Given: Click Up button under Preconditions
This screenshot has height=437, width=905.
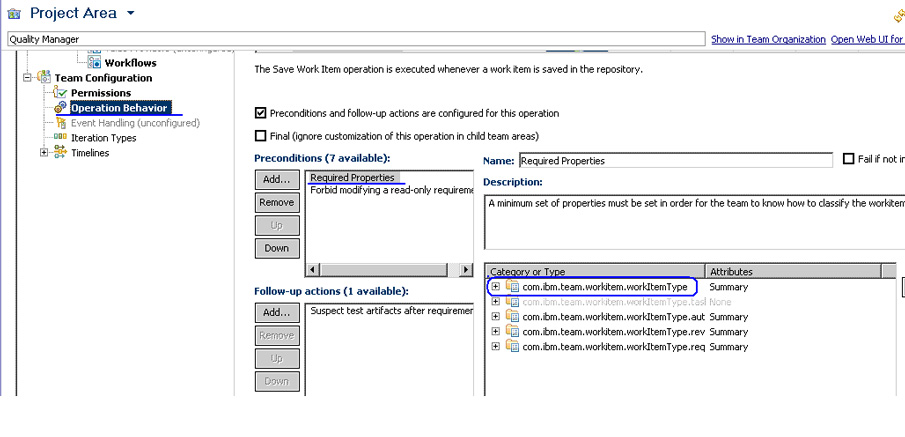Looking at the screenshot, I should pyautogui.click(x=276, y=225).
